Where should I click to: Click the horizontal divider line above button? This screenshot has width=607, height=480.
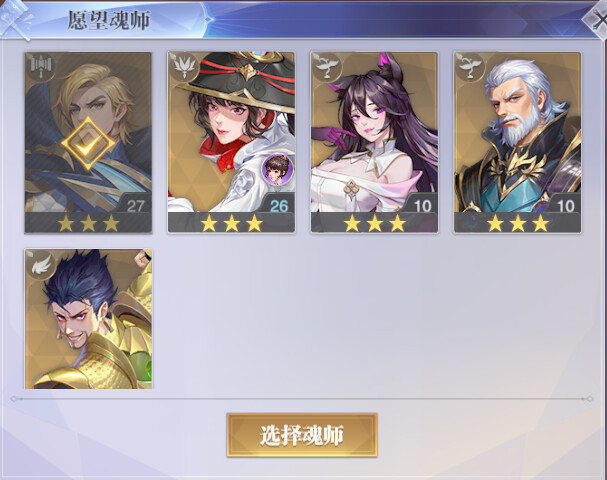point(302,398)
